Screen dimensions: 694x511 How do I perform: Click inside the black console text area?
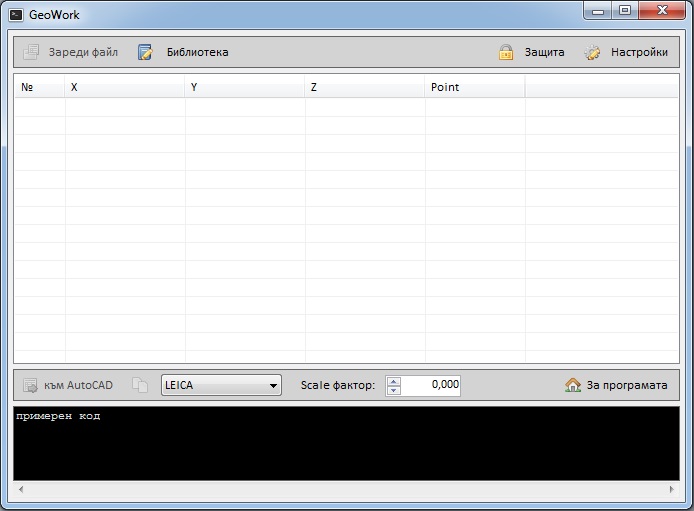346,445
